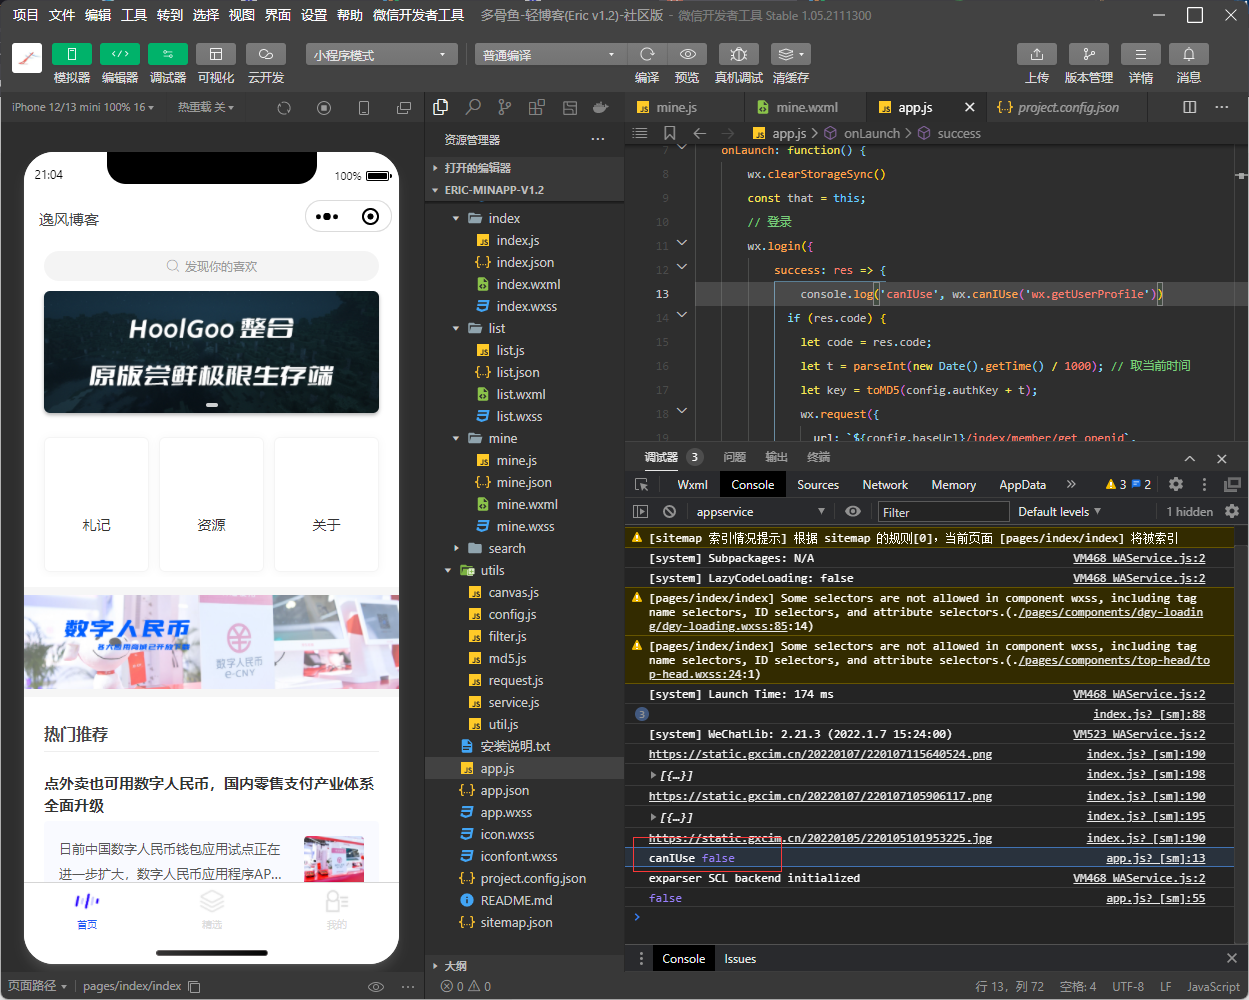1249x1000 pixels.
Task: Tap the 关于 card in simulator
Action: (326, 504)
